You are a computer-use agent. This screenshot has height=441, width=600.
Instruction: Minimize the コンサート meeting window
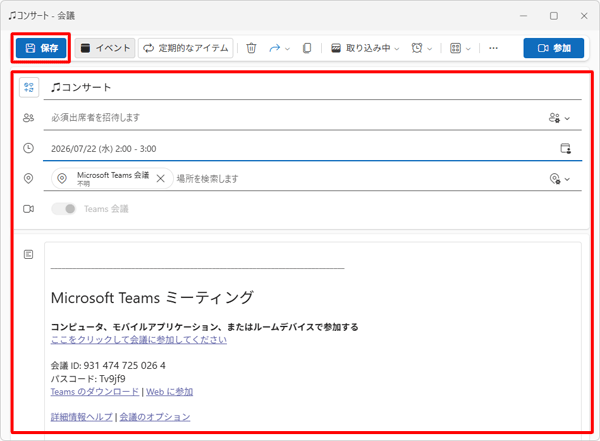pyautogui.click(x=523, y=16)
